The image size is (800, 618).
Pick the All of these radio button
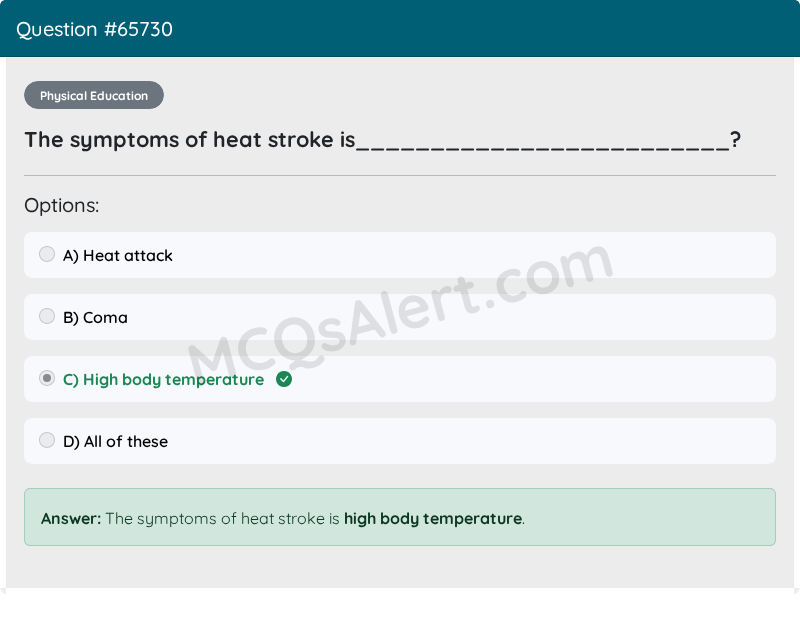point(47,440)
